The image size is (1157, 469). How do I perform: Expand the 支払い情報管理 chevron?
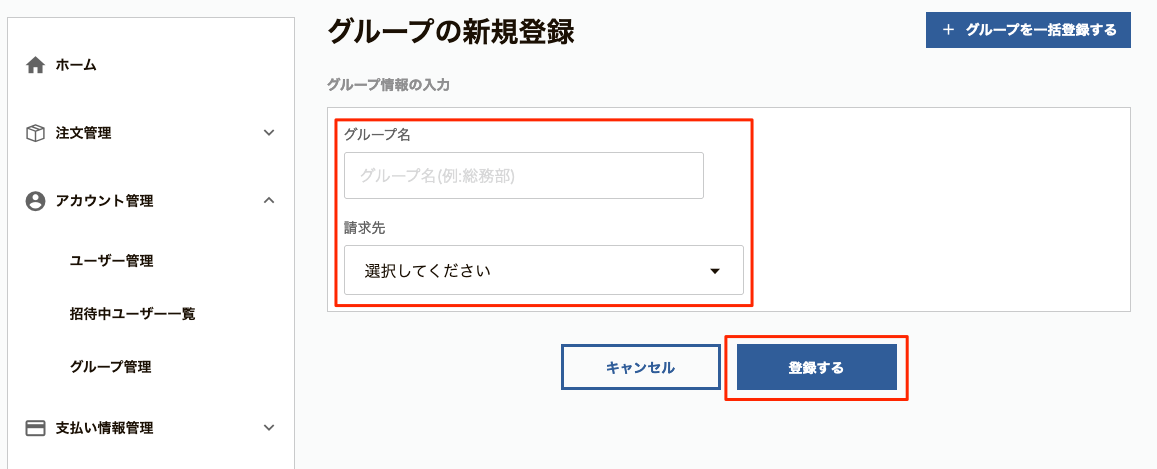pyautogui.click(x=269, y=428)
